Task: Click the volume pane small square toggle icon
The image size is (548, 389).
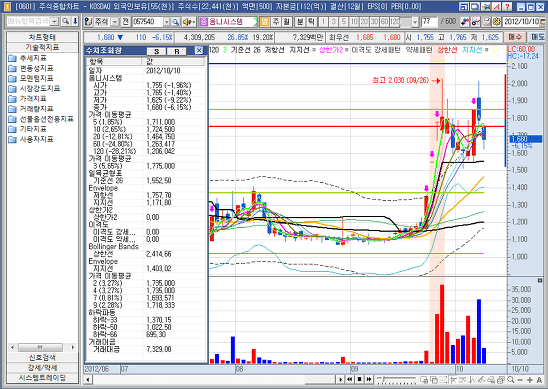Action: click(540, 280)
